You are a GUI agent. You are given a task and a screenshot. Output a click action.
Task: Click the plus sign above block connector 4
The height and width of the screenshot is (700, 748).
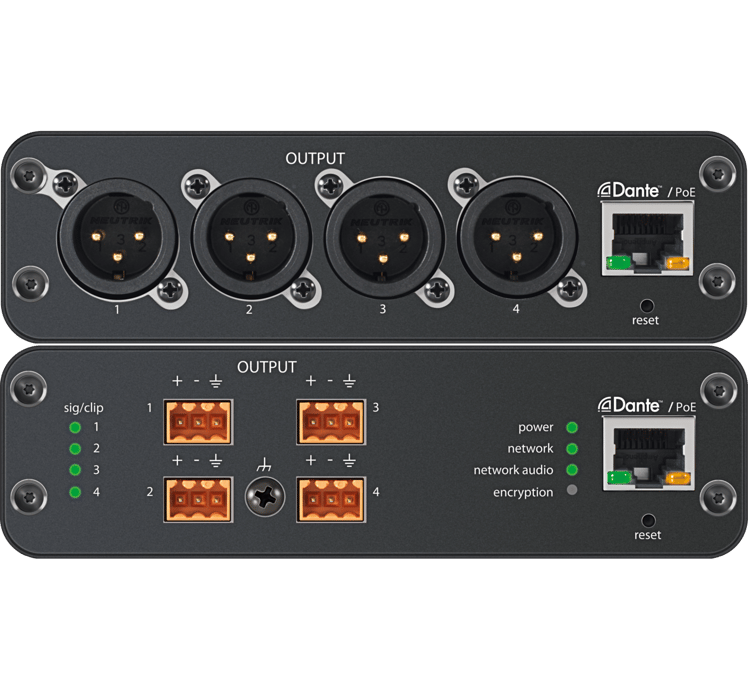[311, 460]
